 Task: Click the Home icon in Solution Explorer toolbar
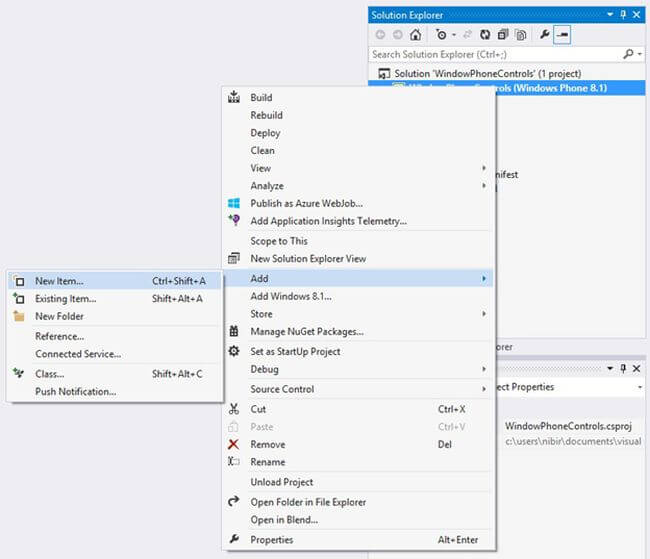tap(415, 35)
